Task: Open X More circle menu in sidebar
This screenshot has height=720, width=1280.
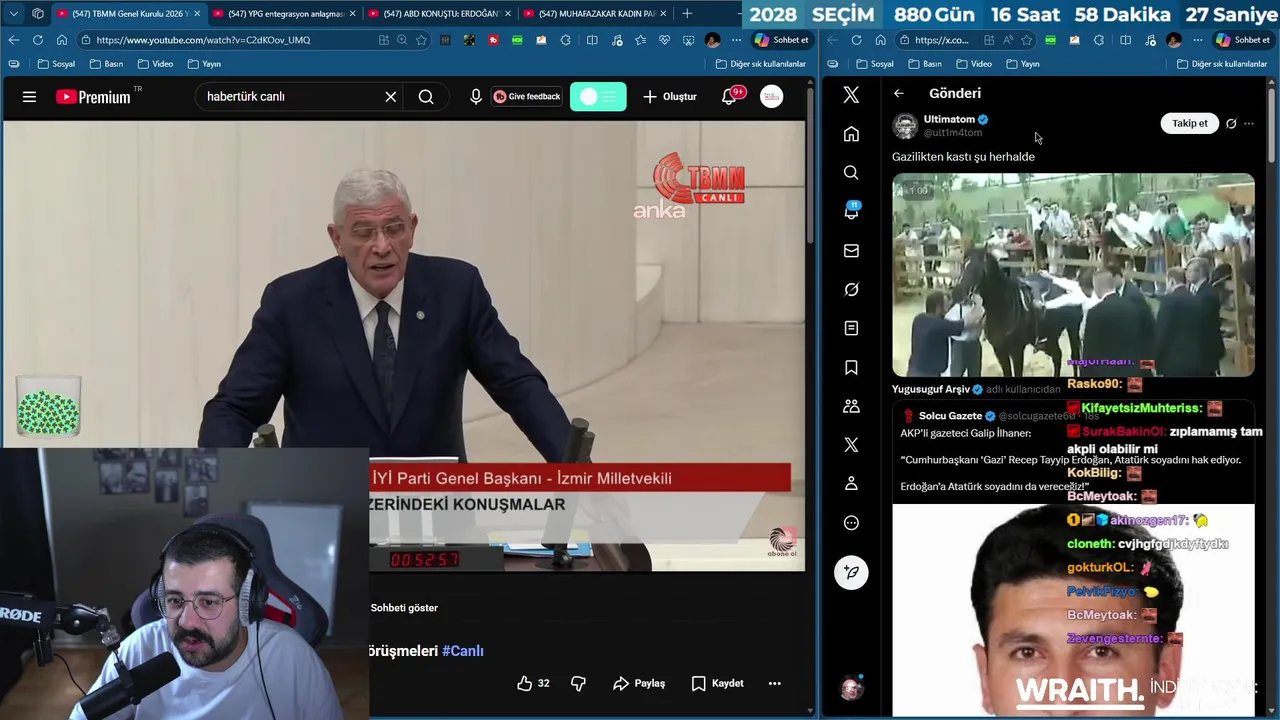Action: [851, 523]
